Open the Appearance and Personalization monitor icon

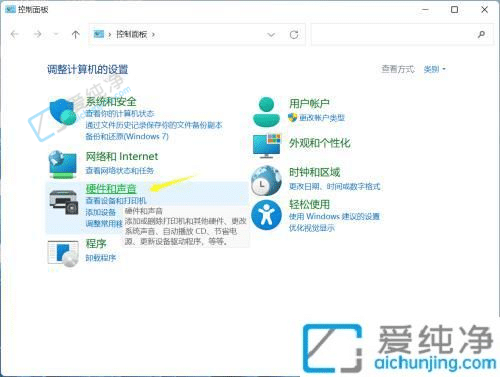click(x=267, y=146)
